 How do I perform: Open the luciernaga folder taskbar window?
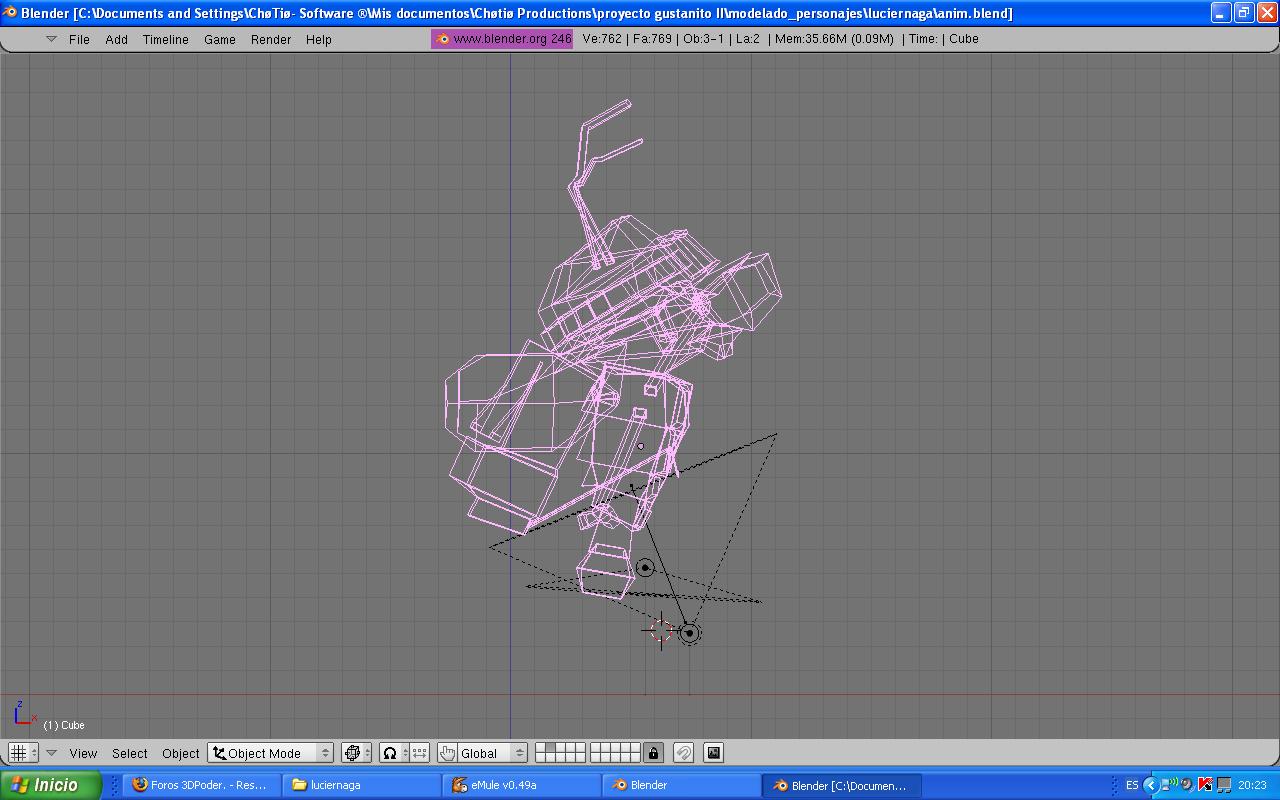[361, 785]
